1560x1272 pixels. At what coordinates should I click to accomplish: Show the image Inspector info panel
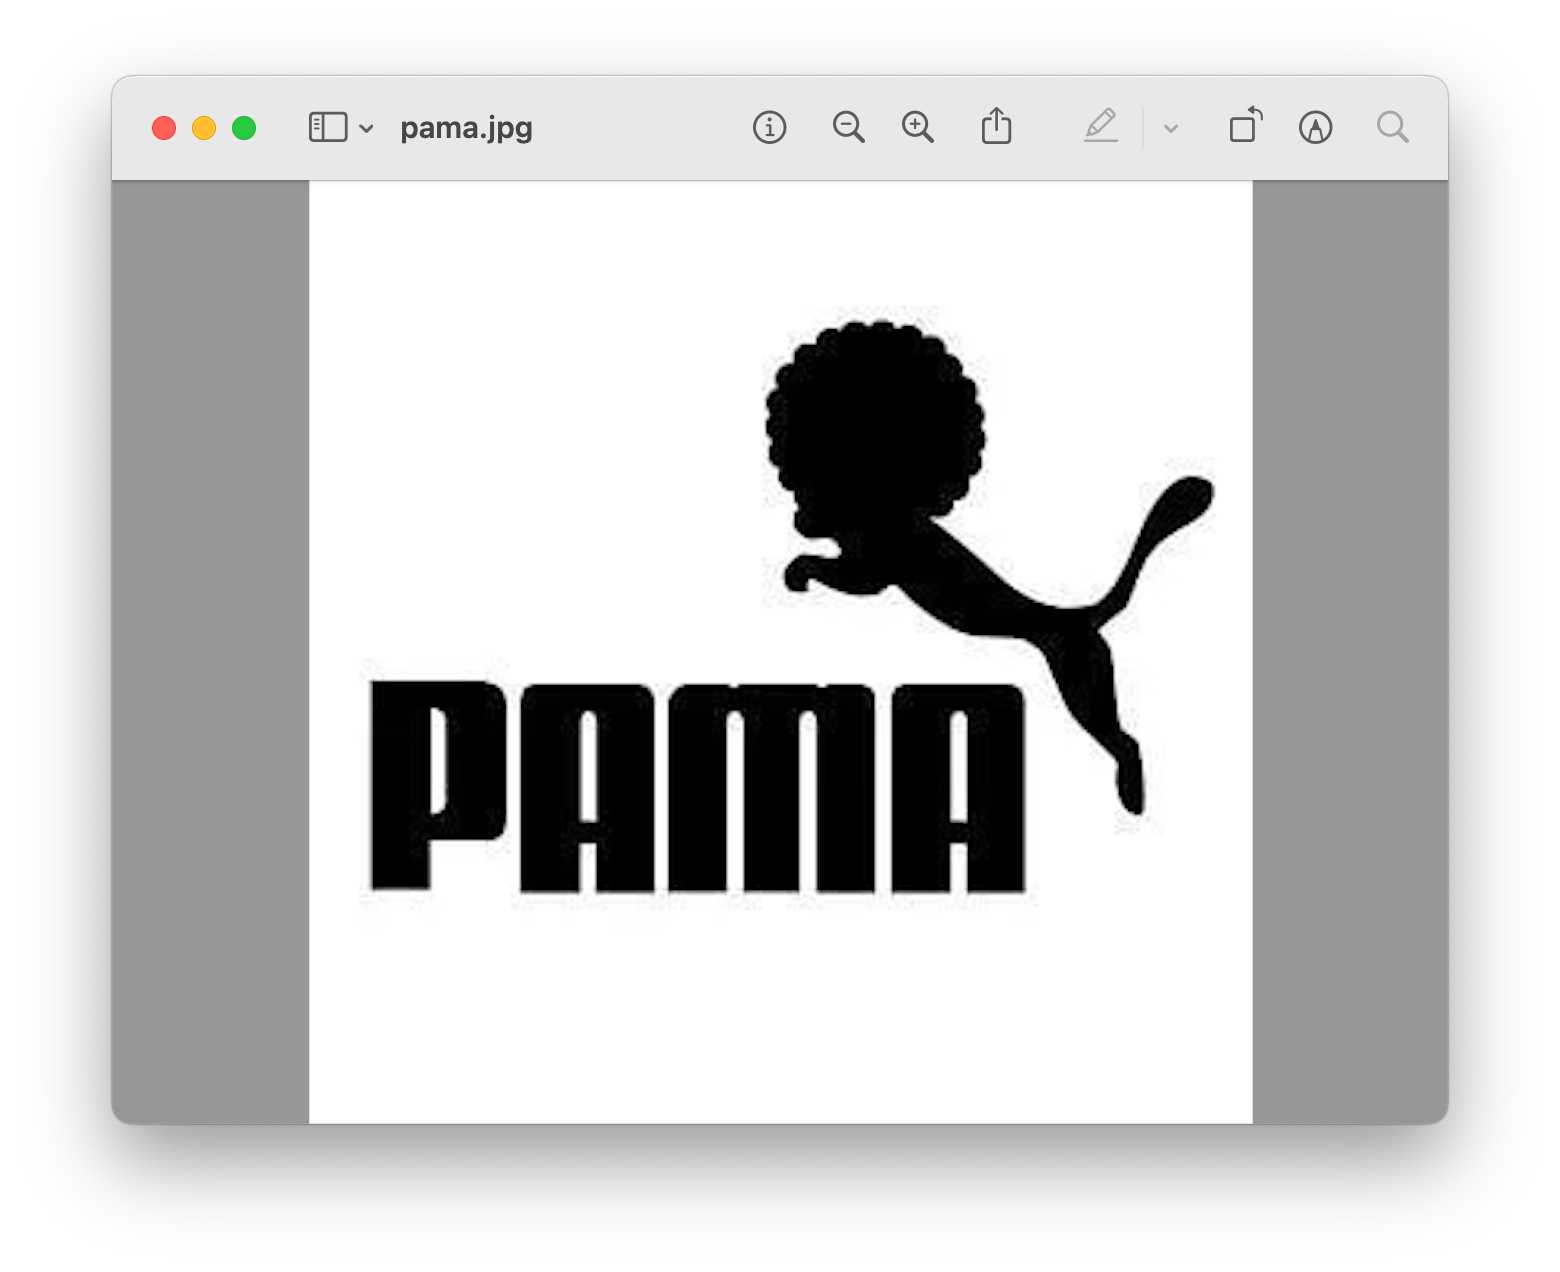tap(769, 128)
